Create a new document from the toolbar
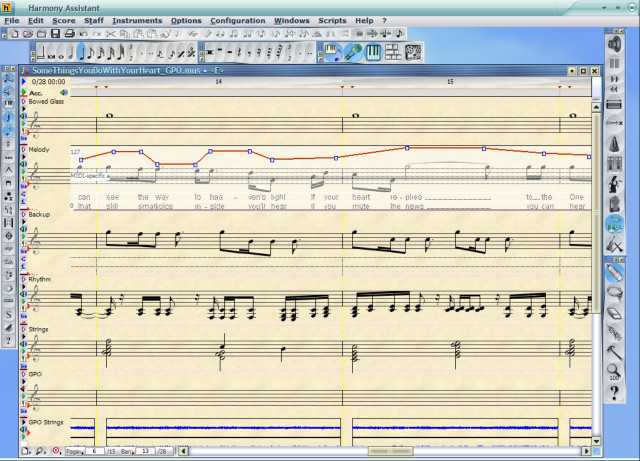 [15, 34]
